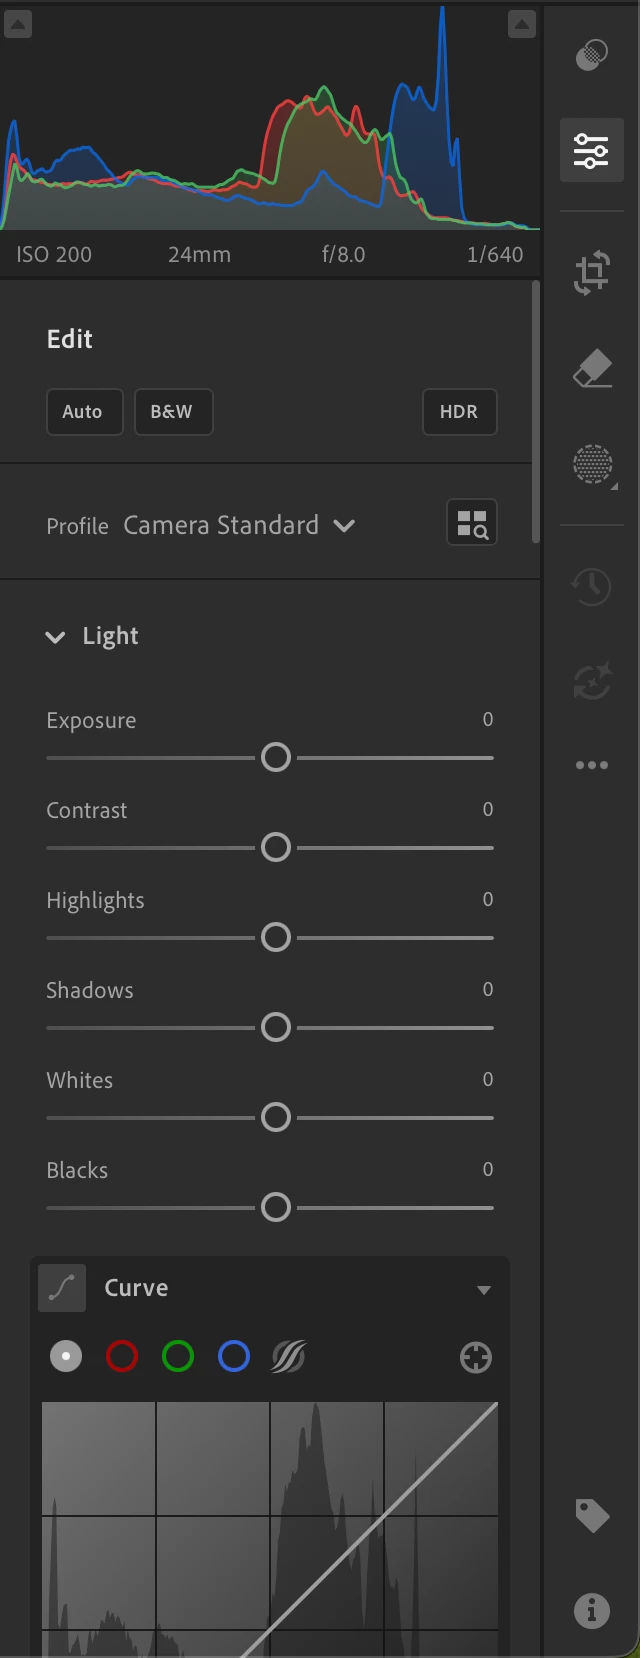
Task: Activate the curve target adjustment tool
Action: tap(476, 1357)
